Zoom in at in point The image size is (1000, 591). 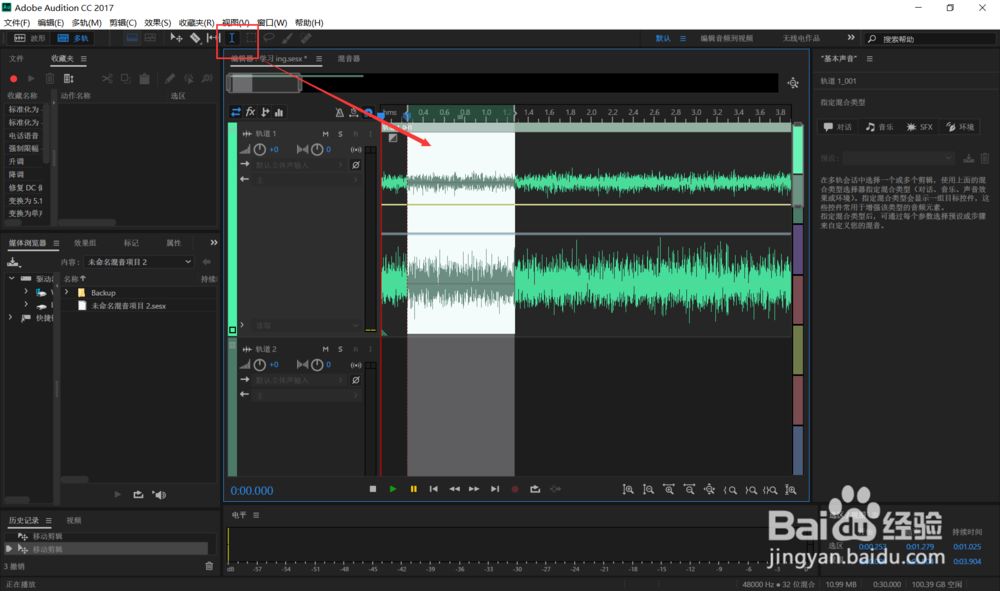click(x=730, y=490)
